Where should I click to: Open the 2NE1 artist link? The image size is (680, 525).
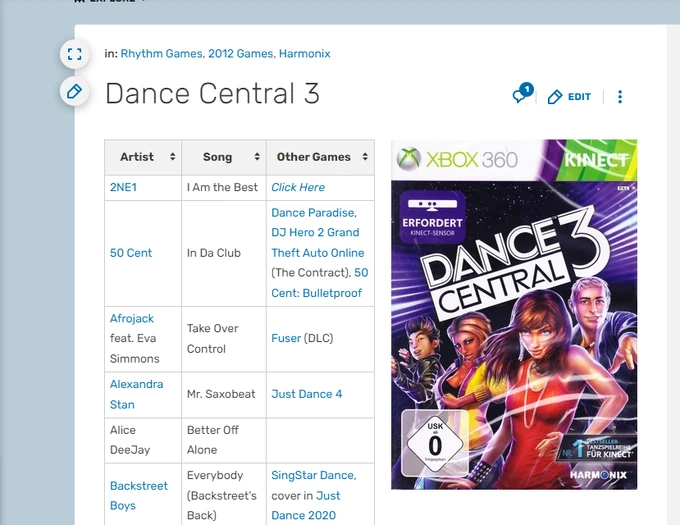pyautogui.click(x=123, y=187)
